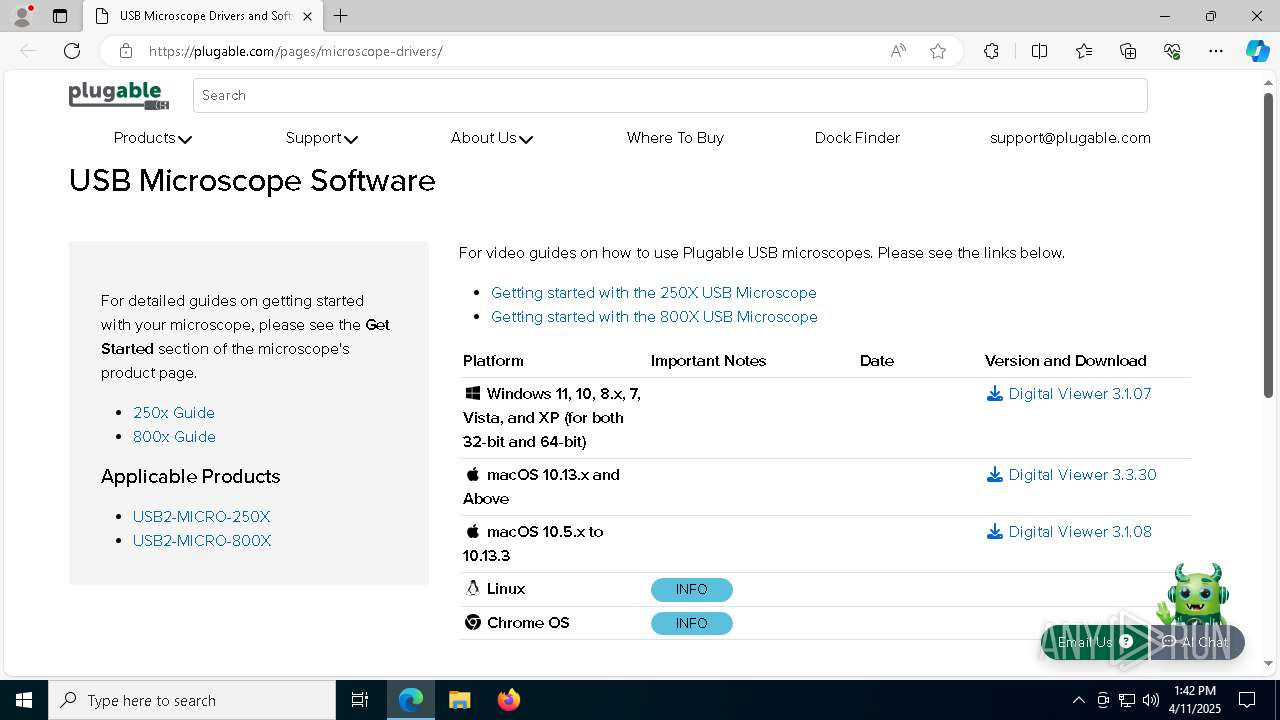Click the page vertical scrollbar thumb
Screen dimensions: 1280x720
[1269, 245]
